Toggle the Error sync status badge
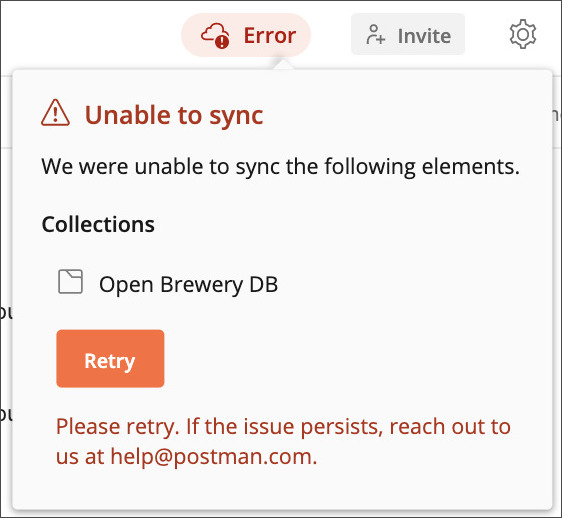 (x=246, y=35)
